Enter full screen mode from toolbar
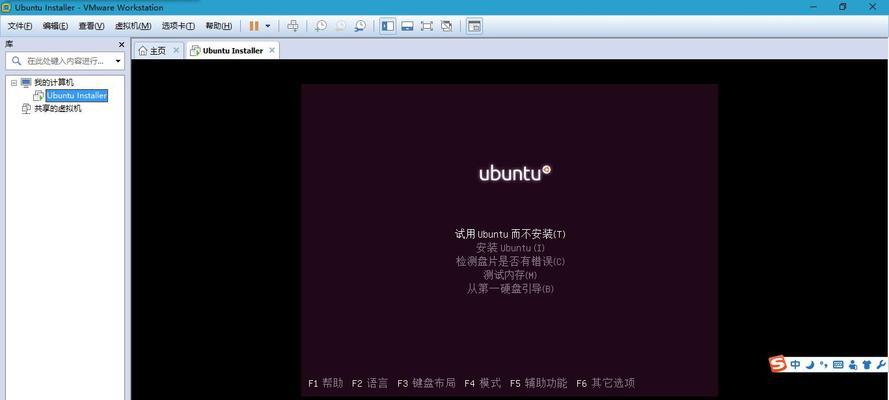 click(426, 26)
